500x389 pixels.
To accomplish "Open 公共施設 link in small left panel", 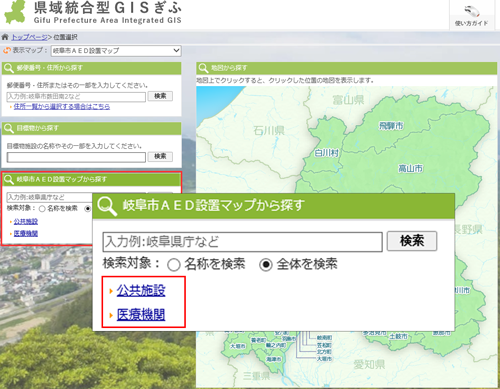I will pyautogui.click(x=26, y=222).
